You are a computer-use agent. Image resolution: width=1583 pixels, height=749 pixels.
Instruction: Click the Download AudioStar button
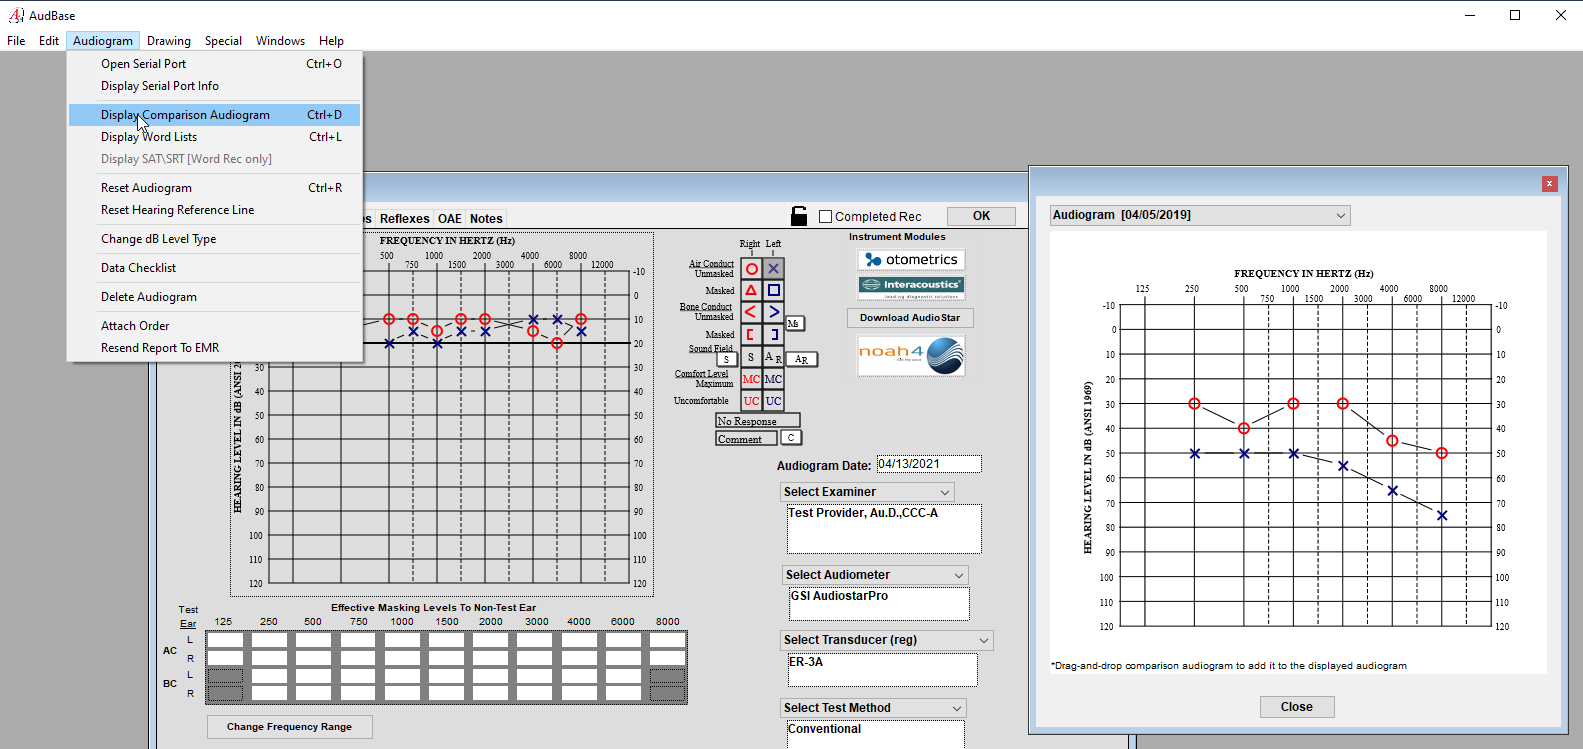pyautogui.click(x=910, y=318)
